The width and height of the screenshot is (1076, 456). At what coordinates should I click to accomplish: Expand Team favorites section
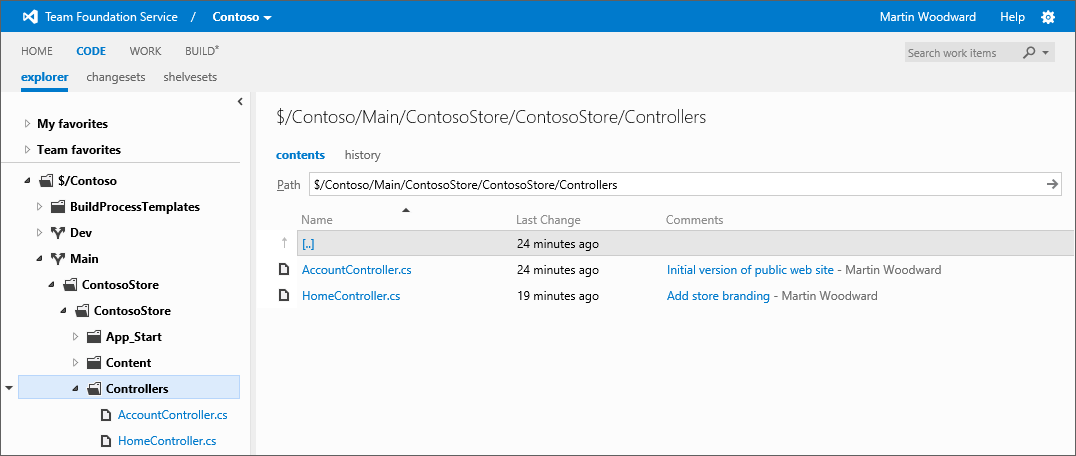(x=27, y=149)
